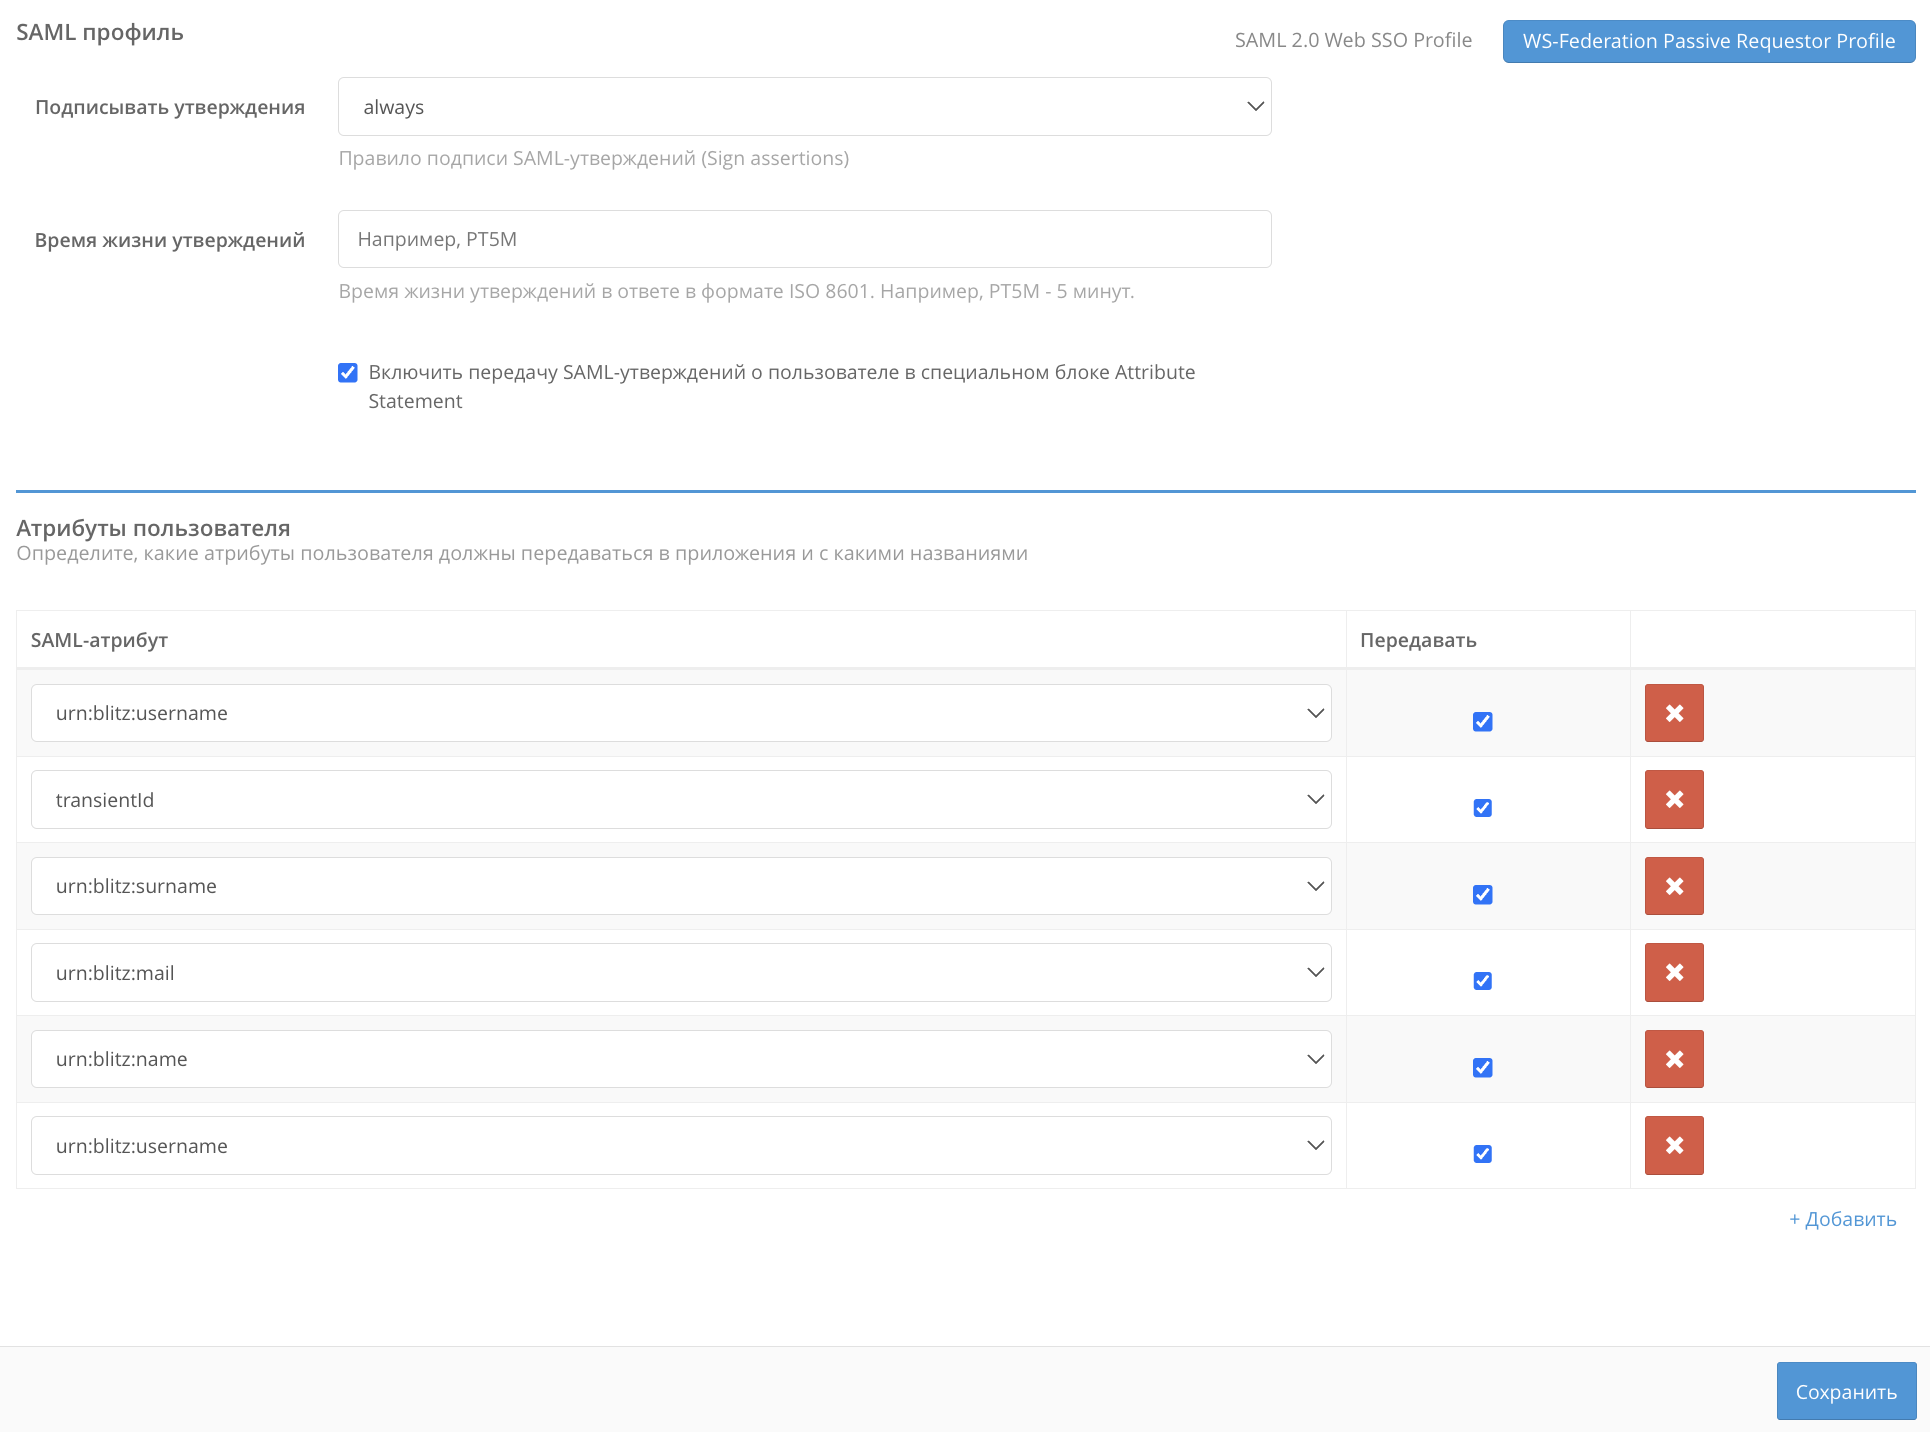
Task: Delete the urn:blitz:mail attribute row
Action: click(x=1673, y=972)
